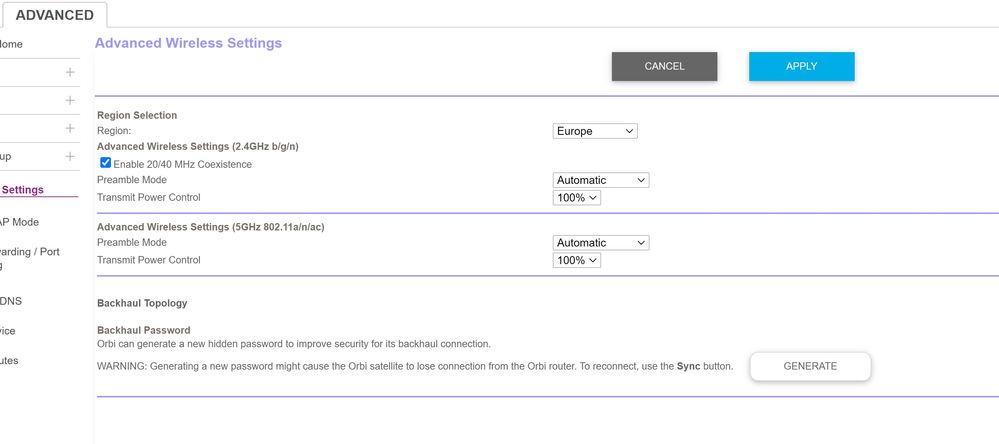999x444 pixels.
Task: Open 5GHz Transmit Power Control dropdown
Action: click(577, 260)
